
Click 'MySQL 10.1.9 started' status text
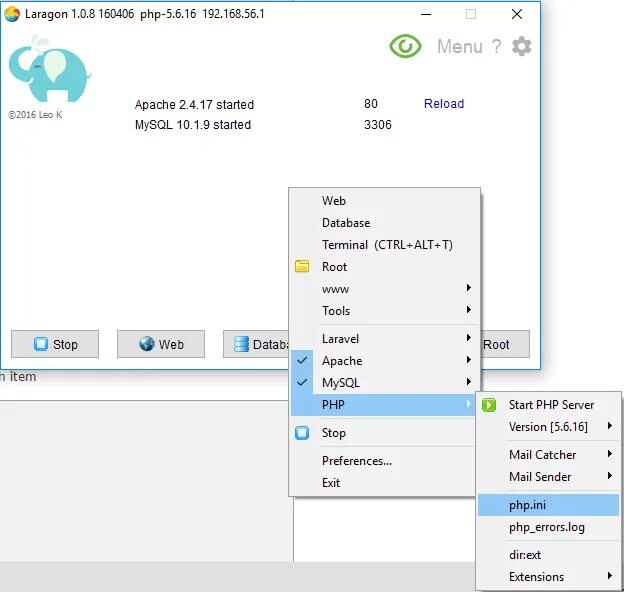pyautogui.click(x=193, y=125)
